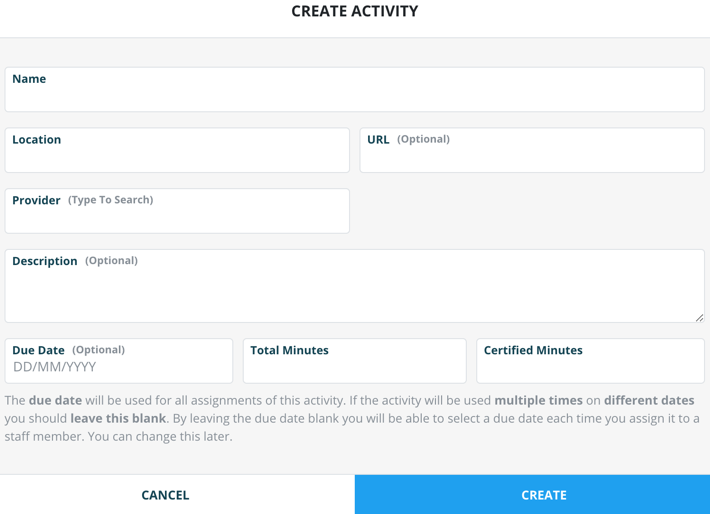Select the optional URL field

click(531, 158)
